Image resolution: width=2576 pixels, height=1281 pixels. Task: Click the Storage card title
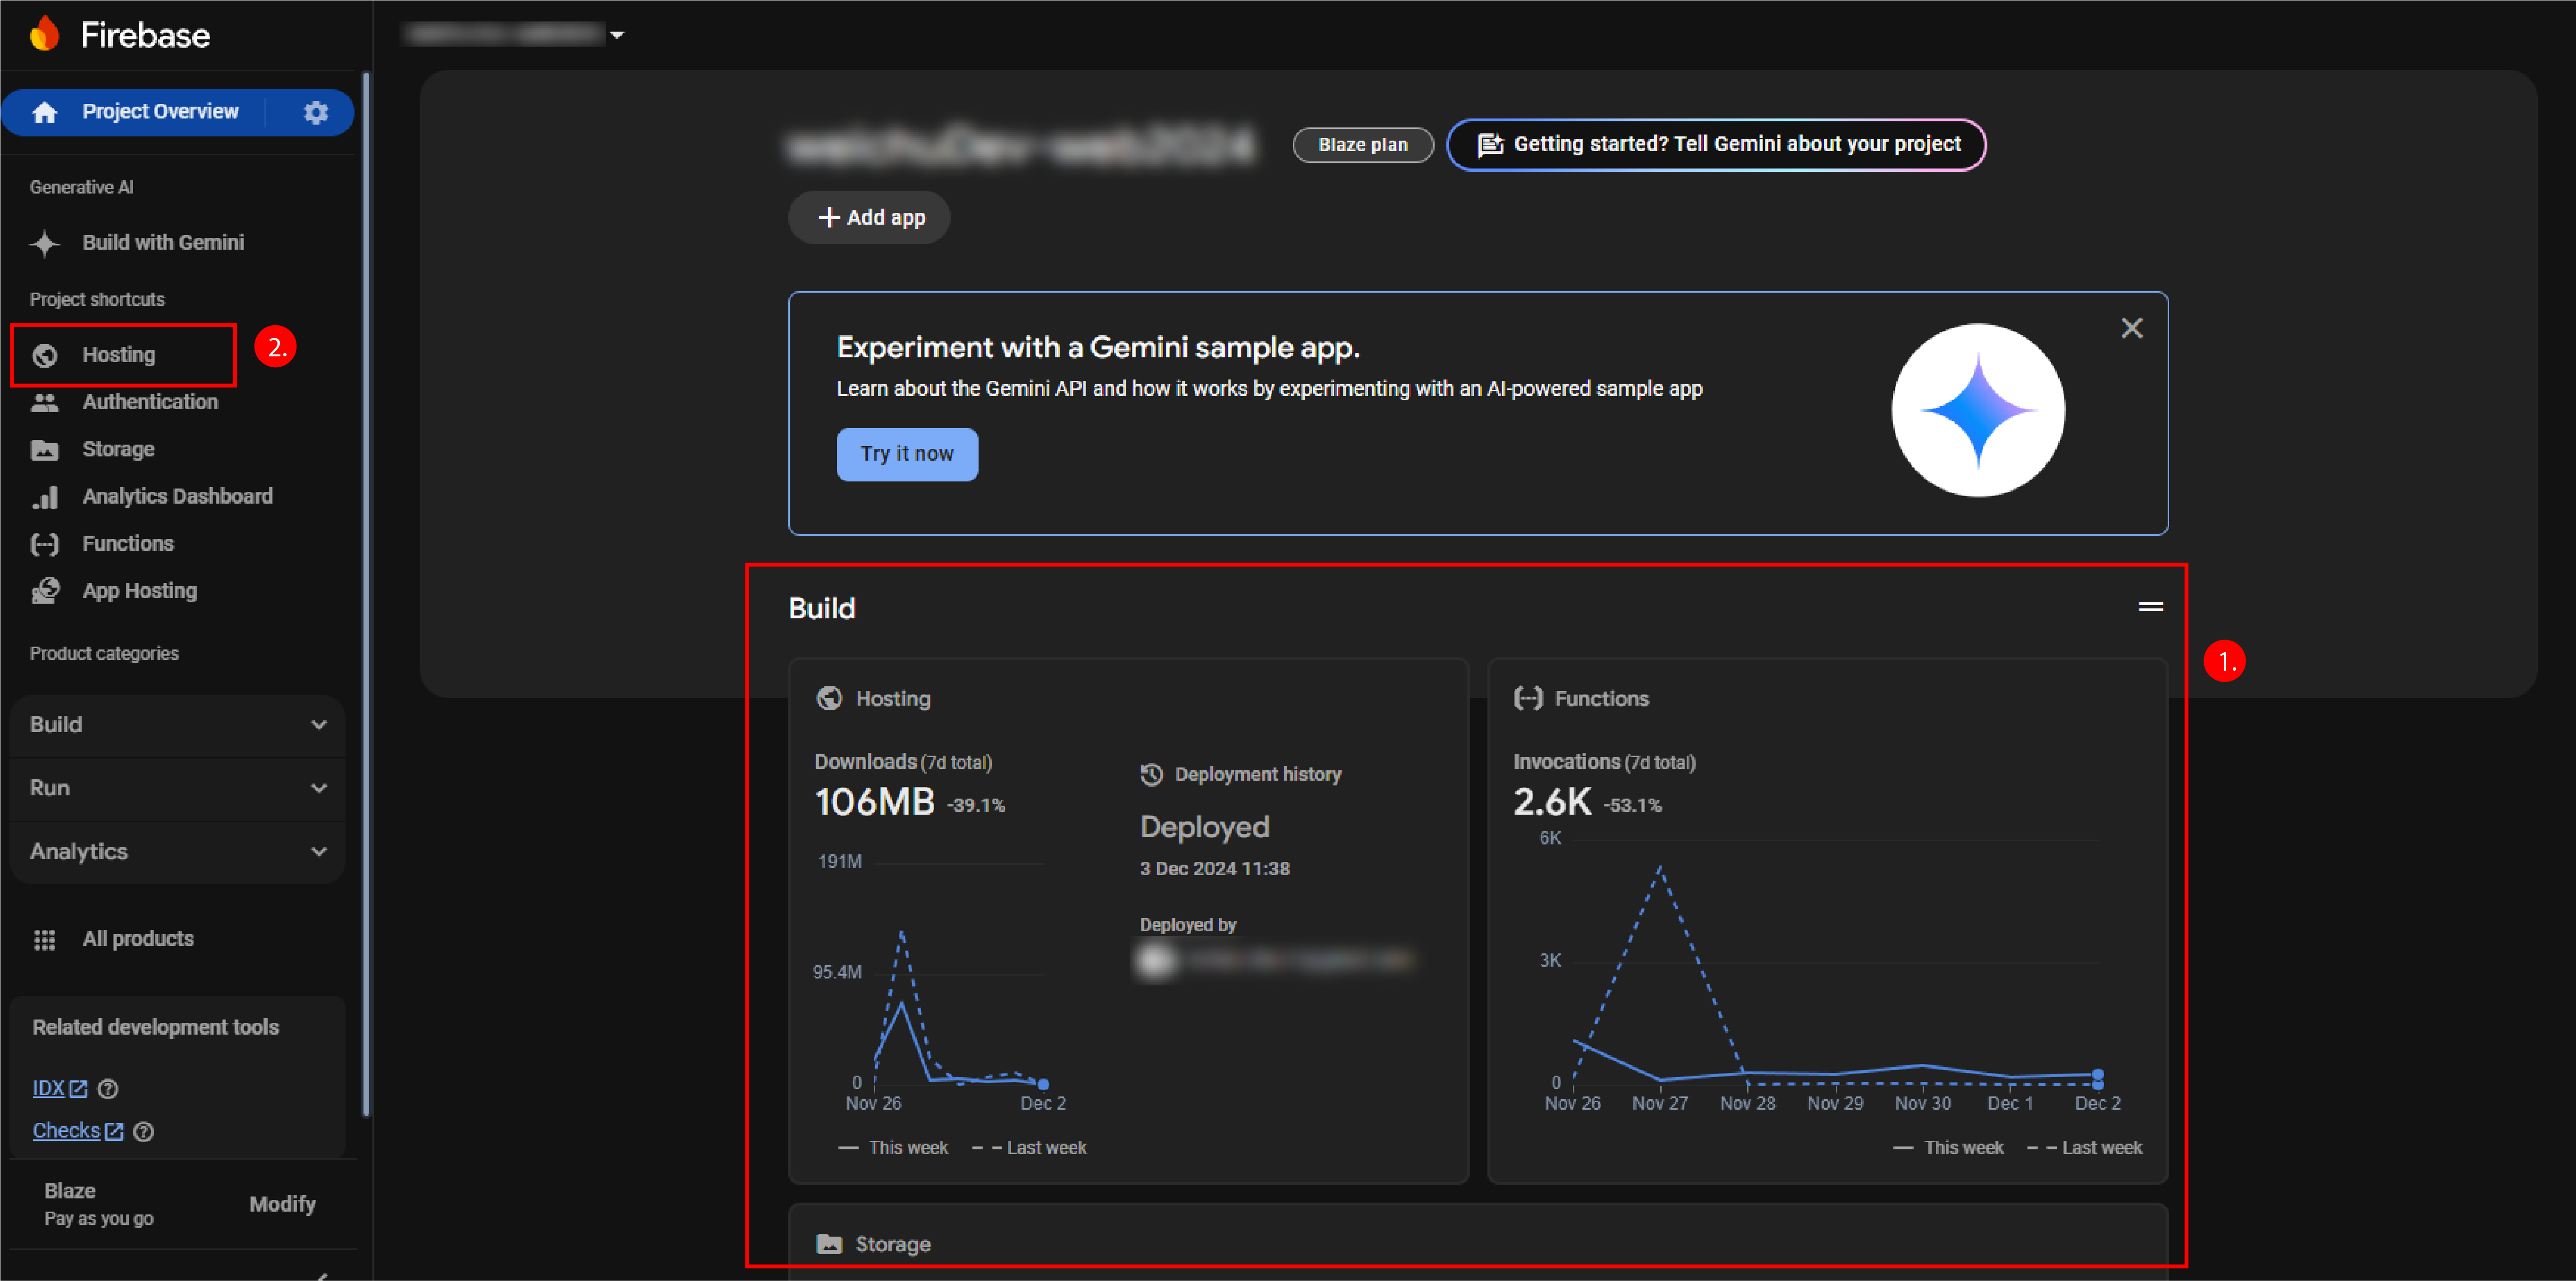click(x=893, y=1245)
